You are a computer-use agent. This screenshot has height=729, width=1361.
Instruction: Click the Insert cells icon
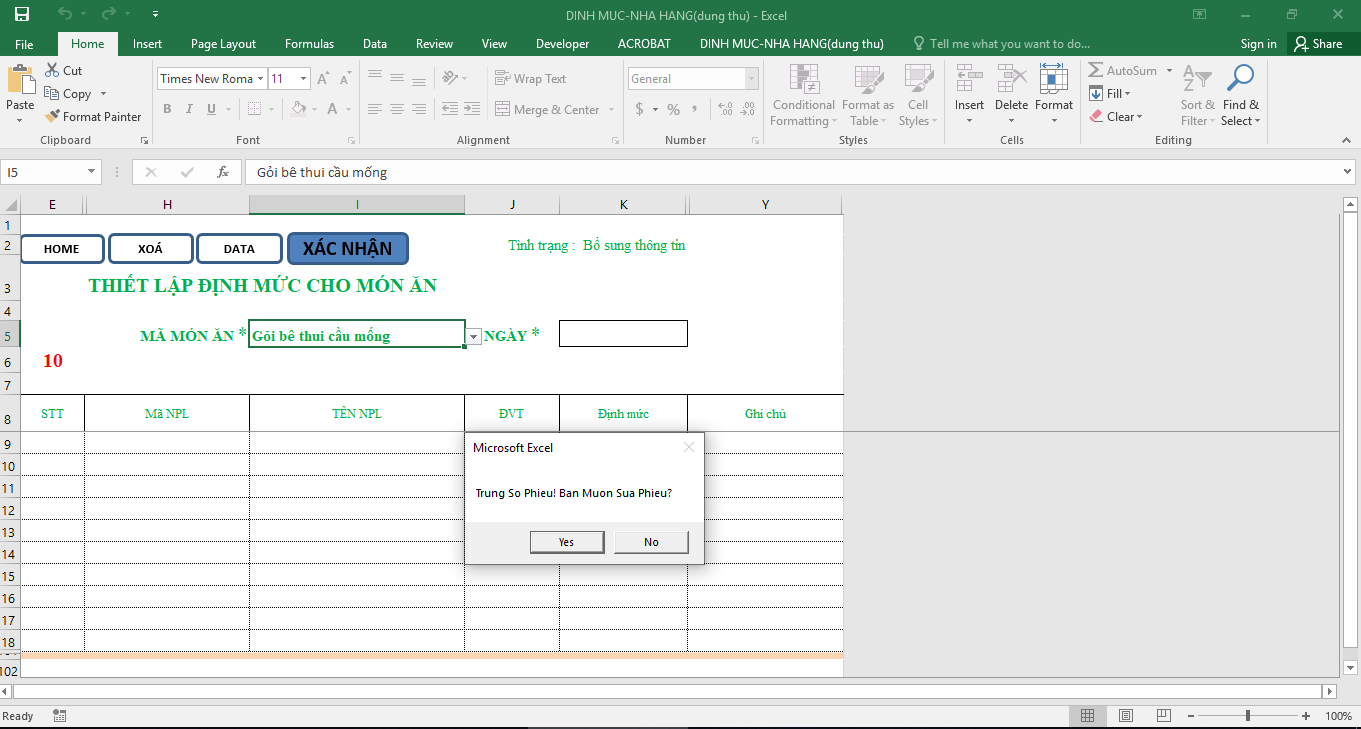point(968,80)
